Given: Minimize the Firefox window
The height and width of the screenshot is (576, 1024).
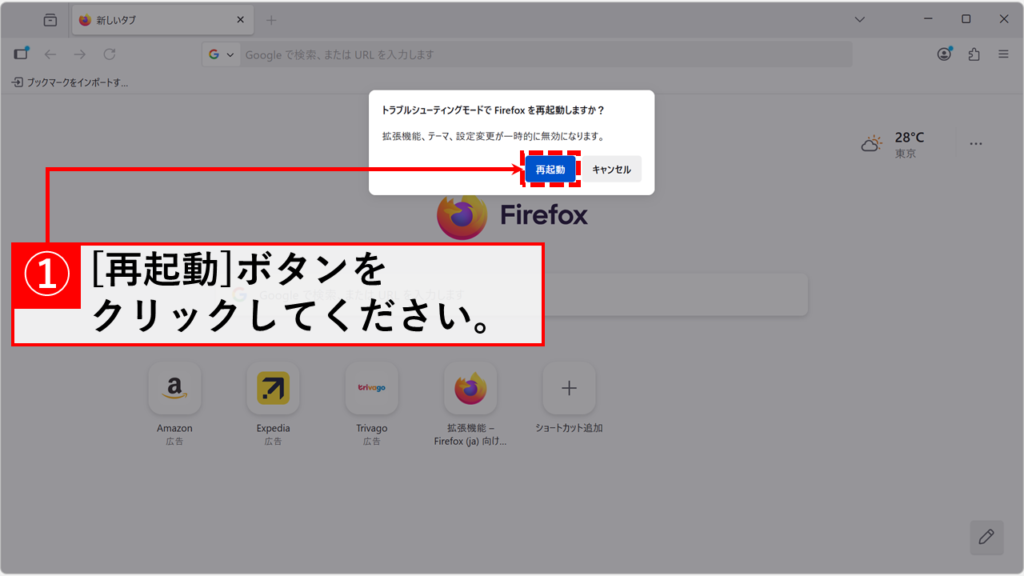Looking at the screenshot, I should tap(928, 20).
